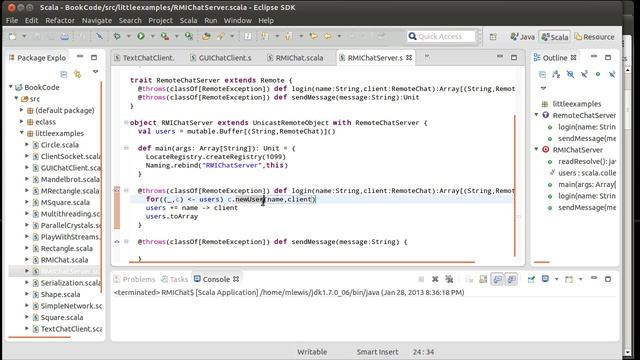Click the Debug bug icon
Screen dimensions: 640x360
click(x=117, y=36)
